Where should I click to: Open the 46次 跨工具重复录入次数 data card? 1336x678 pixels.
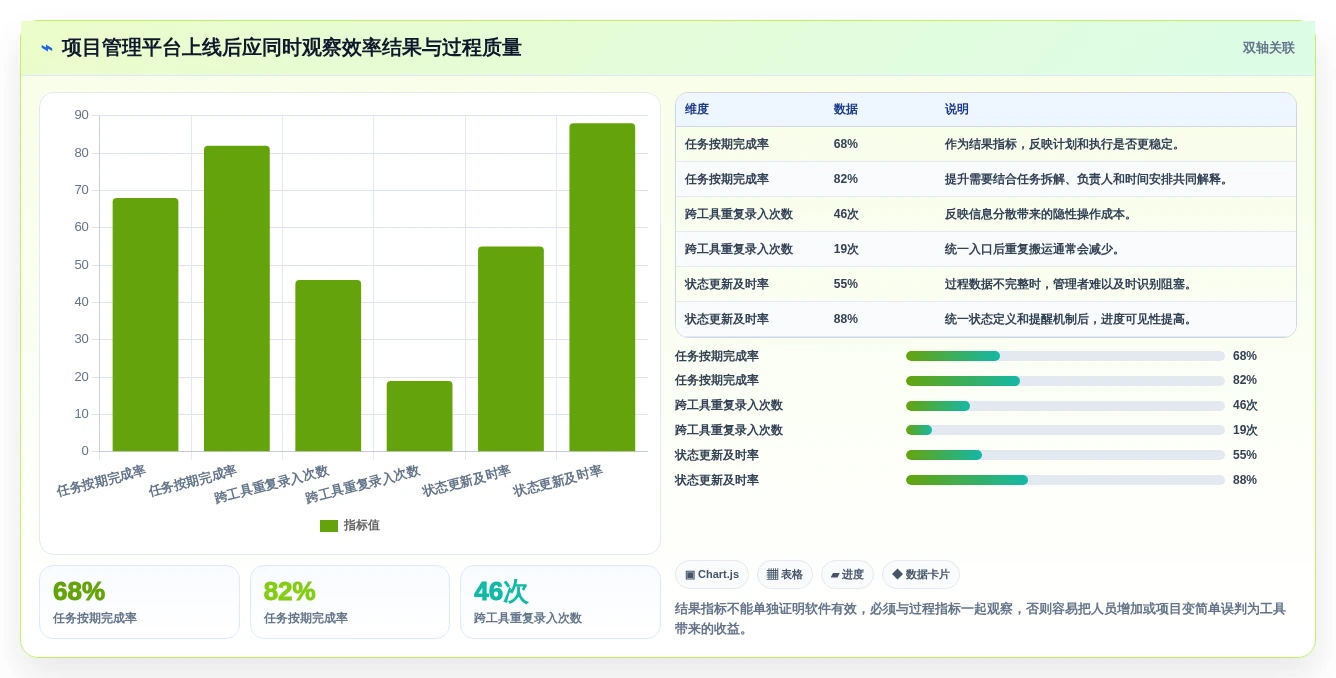coord(560,602)
